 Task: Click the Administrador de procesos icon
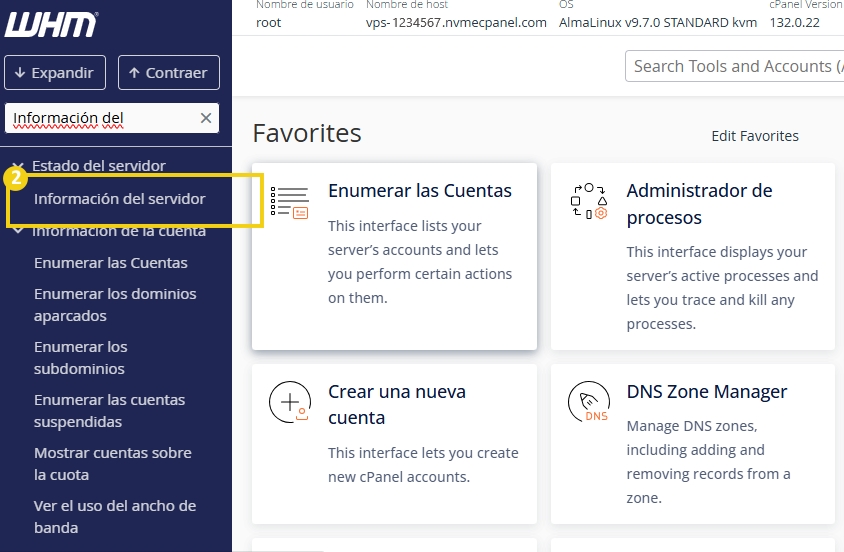tap(589, 202)
